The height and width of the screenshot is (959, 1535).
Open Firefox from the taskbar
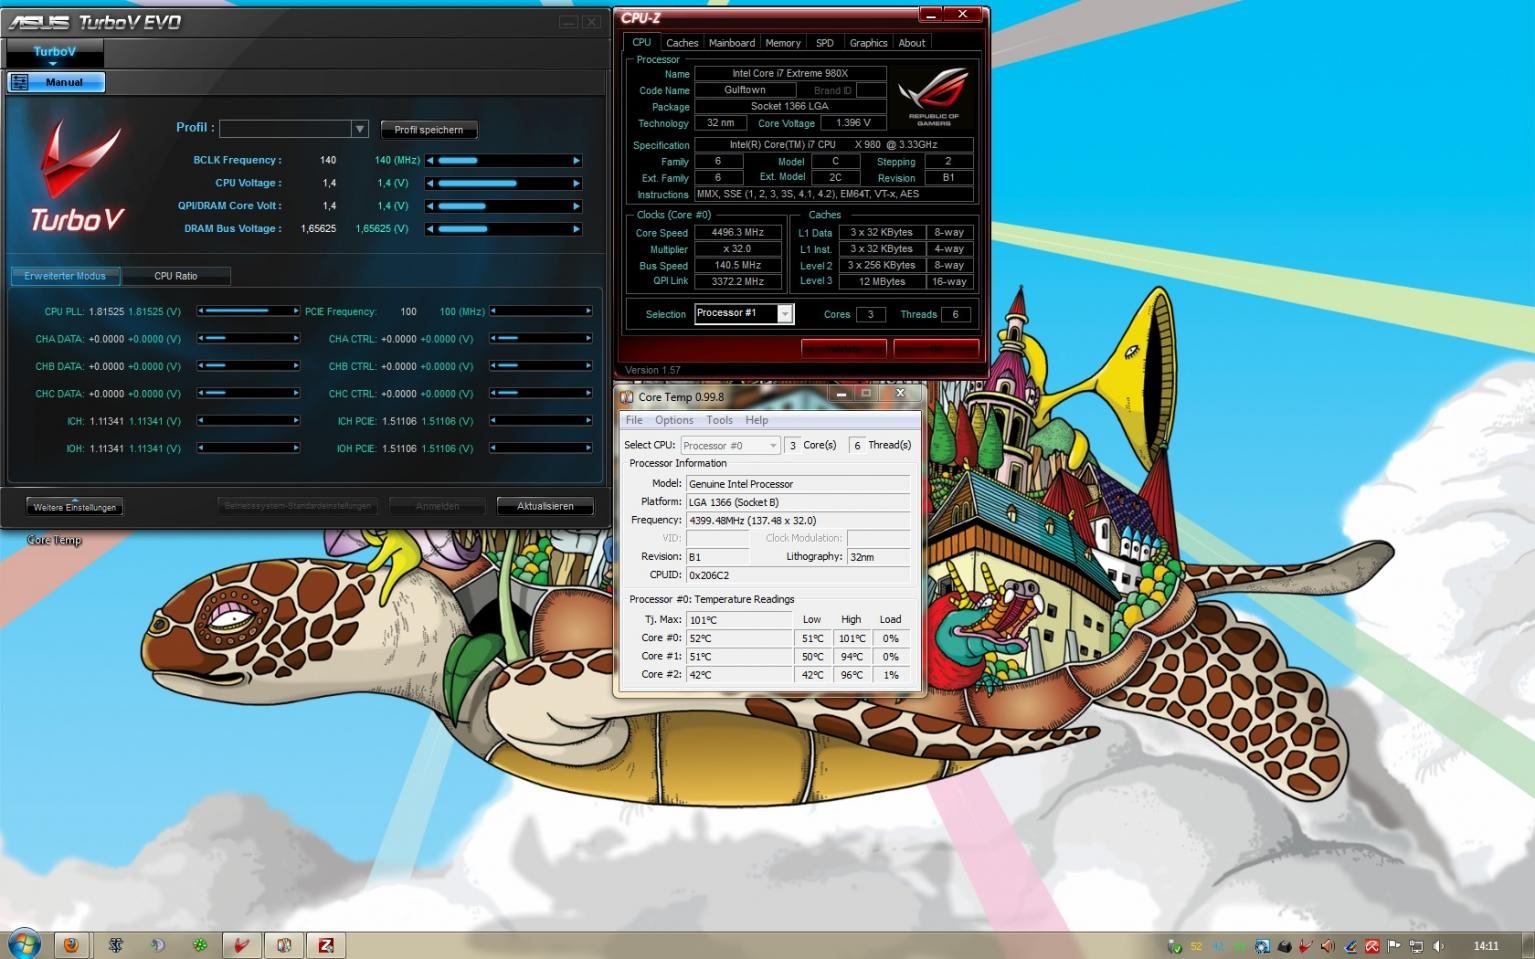(x=71, y=944)
